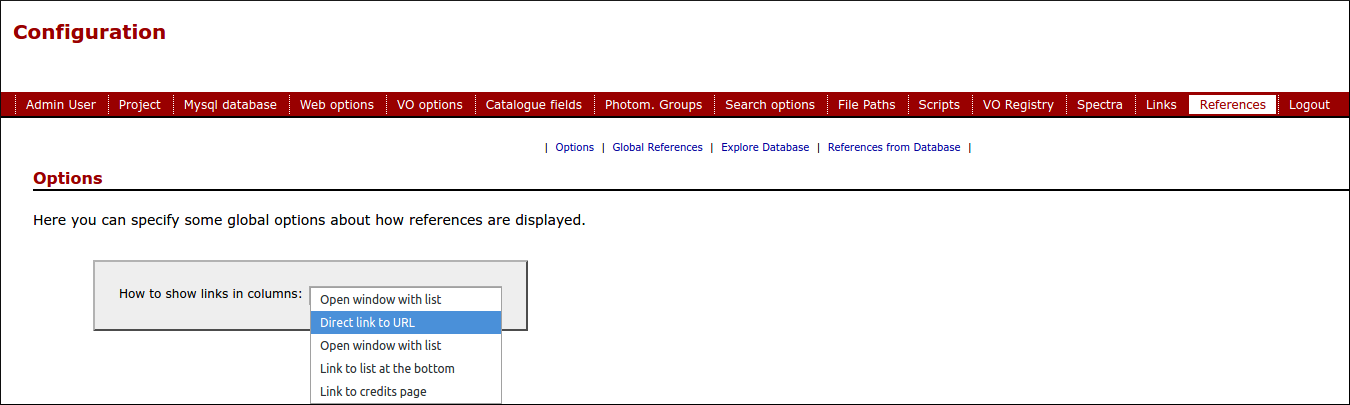Click Logout in the navigation bar
This screenshot has height=405, width=1350.
tap(1309, 104)
